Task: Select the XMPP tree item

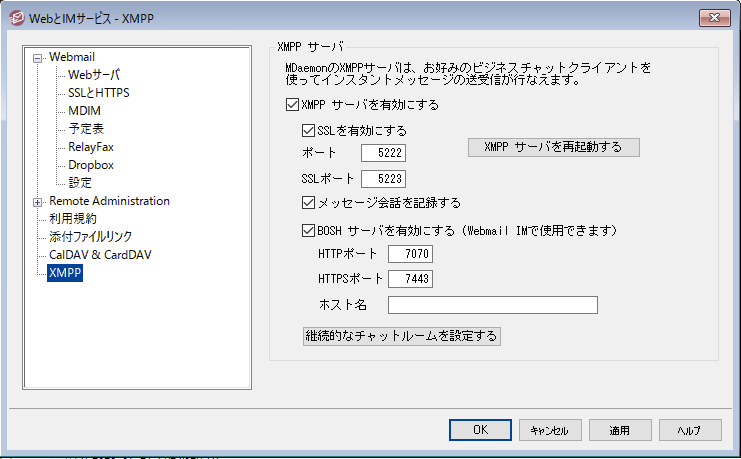Action: click(x=65, y=273)
